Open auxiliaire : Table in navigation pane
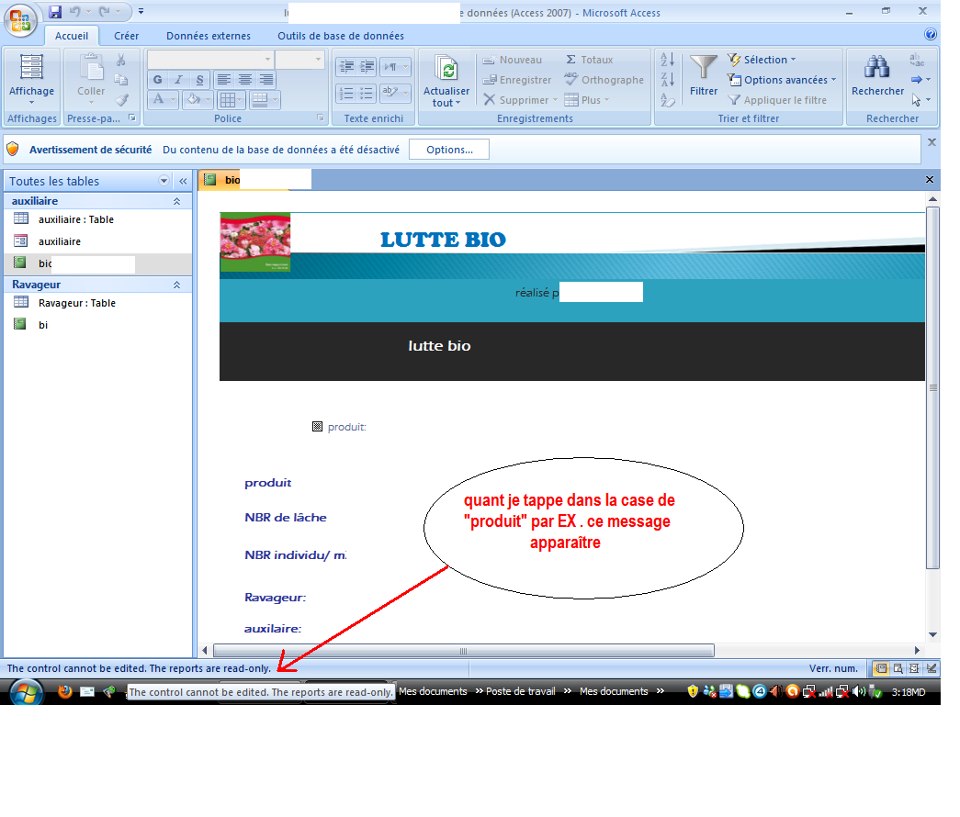The height and width of the screenshot is (817, 960). (76, 219)
